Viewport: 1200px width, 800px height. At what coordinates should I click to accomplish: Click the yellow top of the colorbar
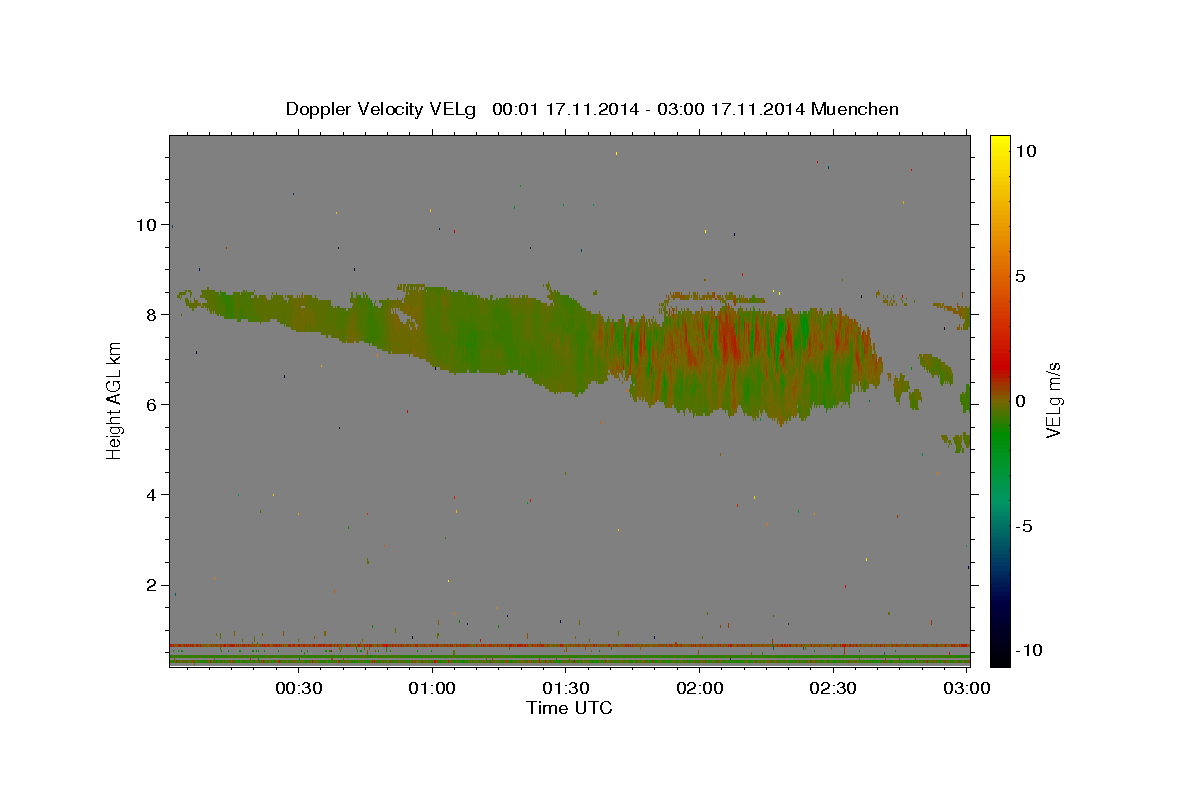pyautogui.click(x=1000, y=145)
